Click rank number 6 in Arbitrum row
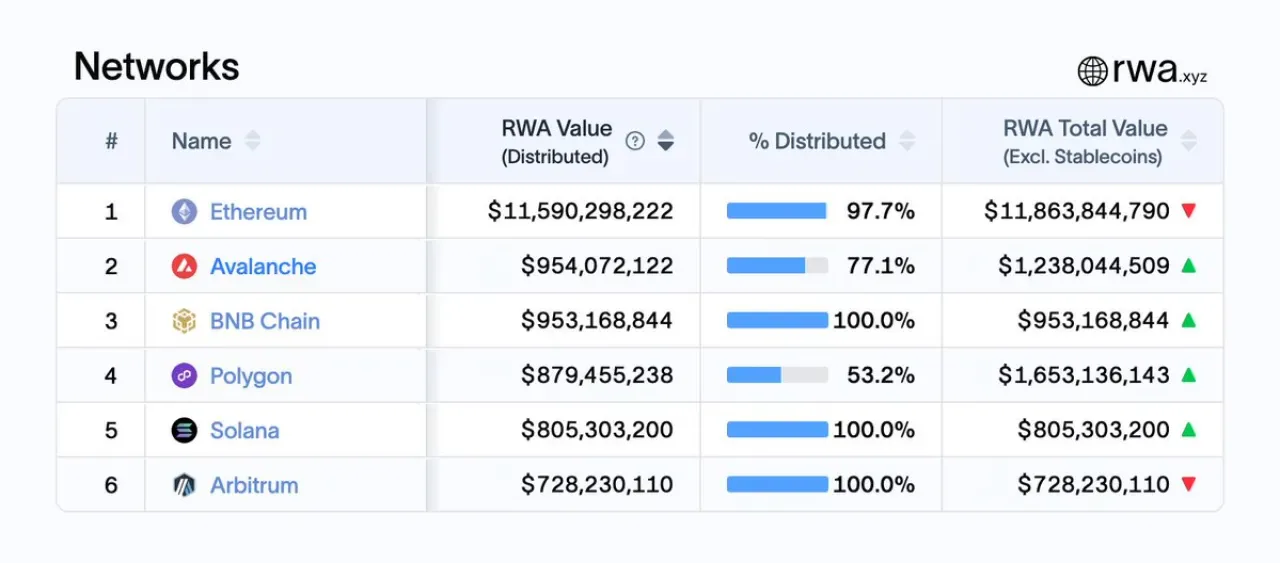This screenshot has height=563, width=1280. [111, 485]
